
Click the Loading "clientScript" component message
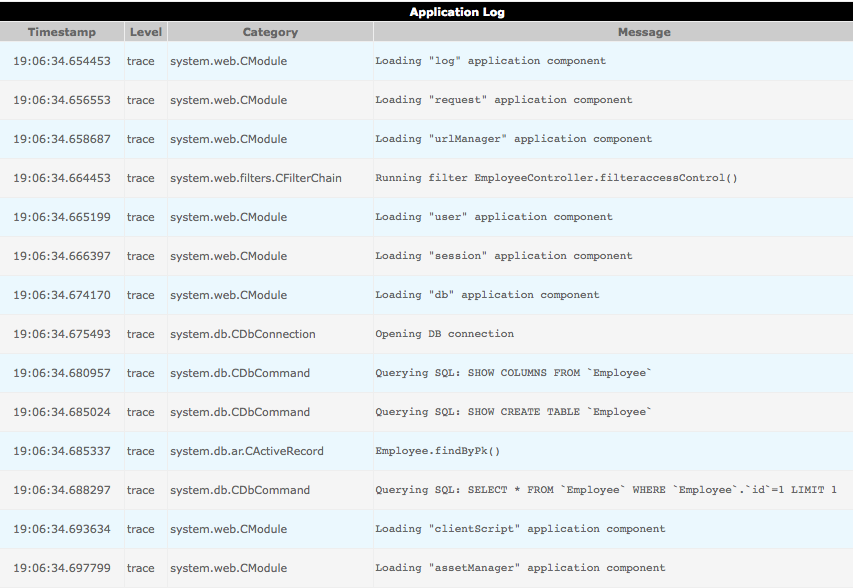coord(520,529)
